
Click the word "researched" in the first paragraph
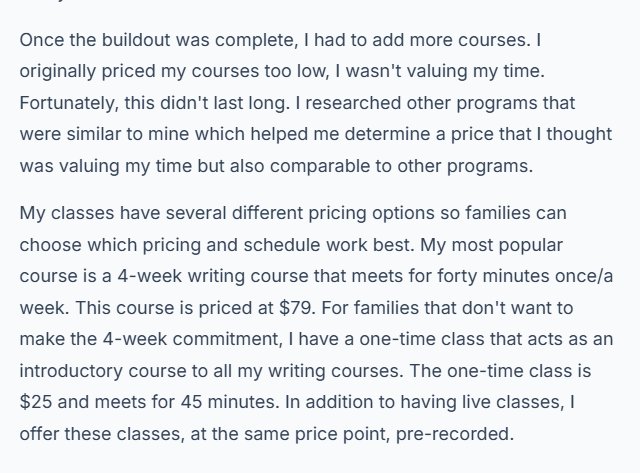pyautogui.click(x=351, y=103)
